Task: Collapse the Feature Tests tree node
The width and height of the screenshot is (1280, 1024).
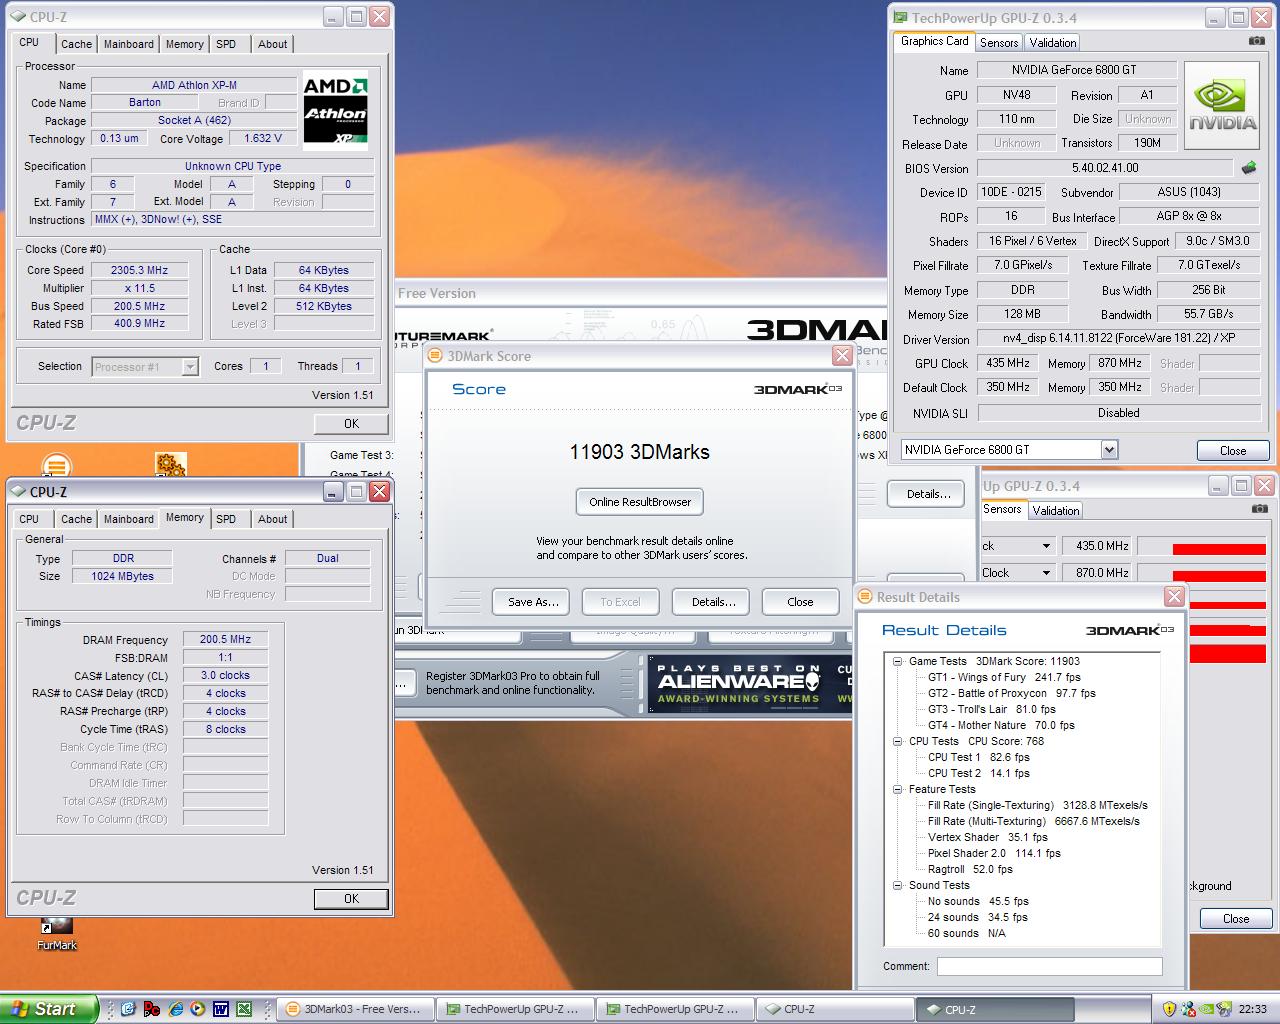Action: 897,789
